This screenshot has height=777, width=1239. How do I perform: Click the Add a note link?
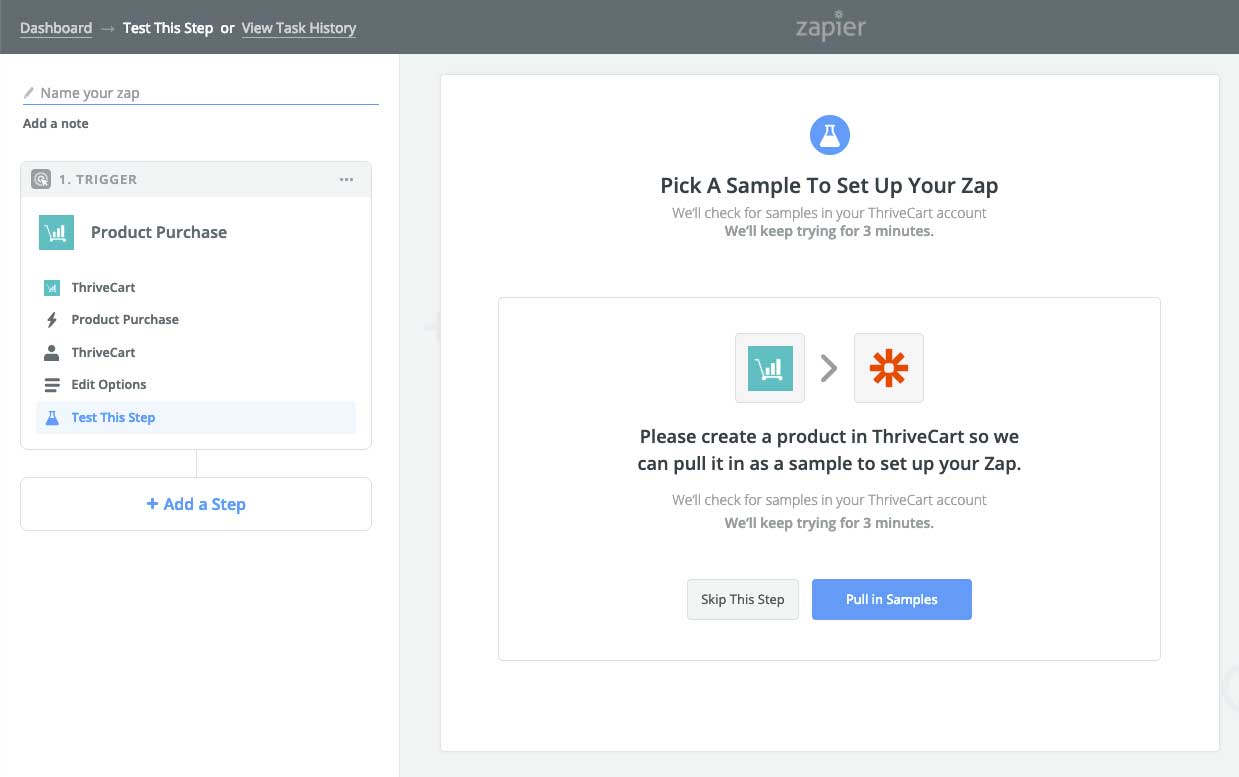coord(56,124)
